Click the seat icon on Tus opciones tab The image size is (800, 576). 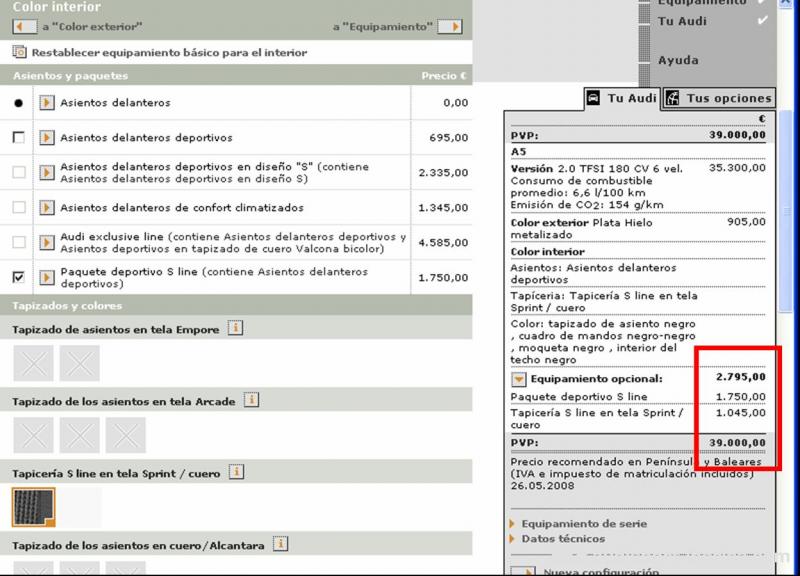[672, 98]
